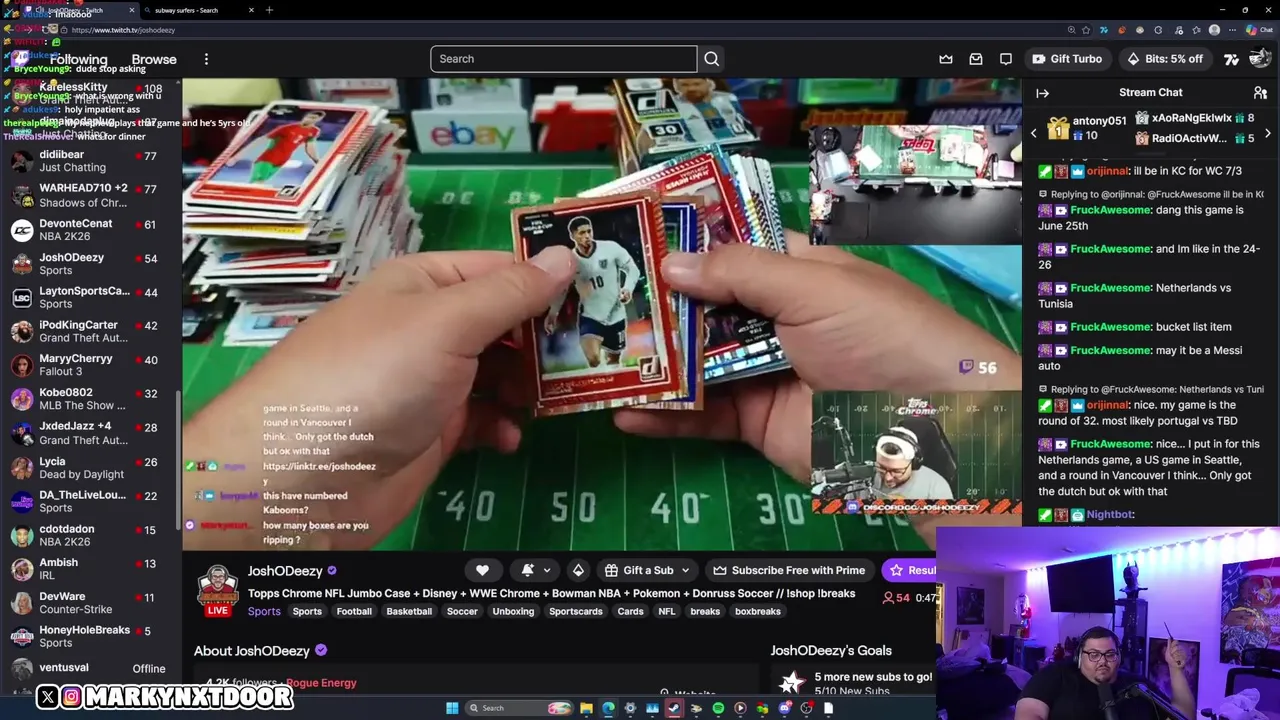Open the Twitch user avatar menu
Viewport: 1280px width, 720px height.
click(x=1259, y=59)
